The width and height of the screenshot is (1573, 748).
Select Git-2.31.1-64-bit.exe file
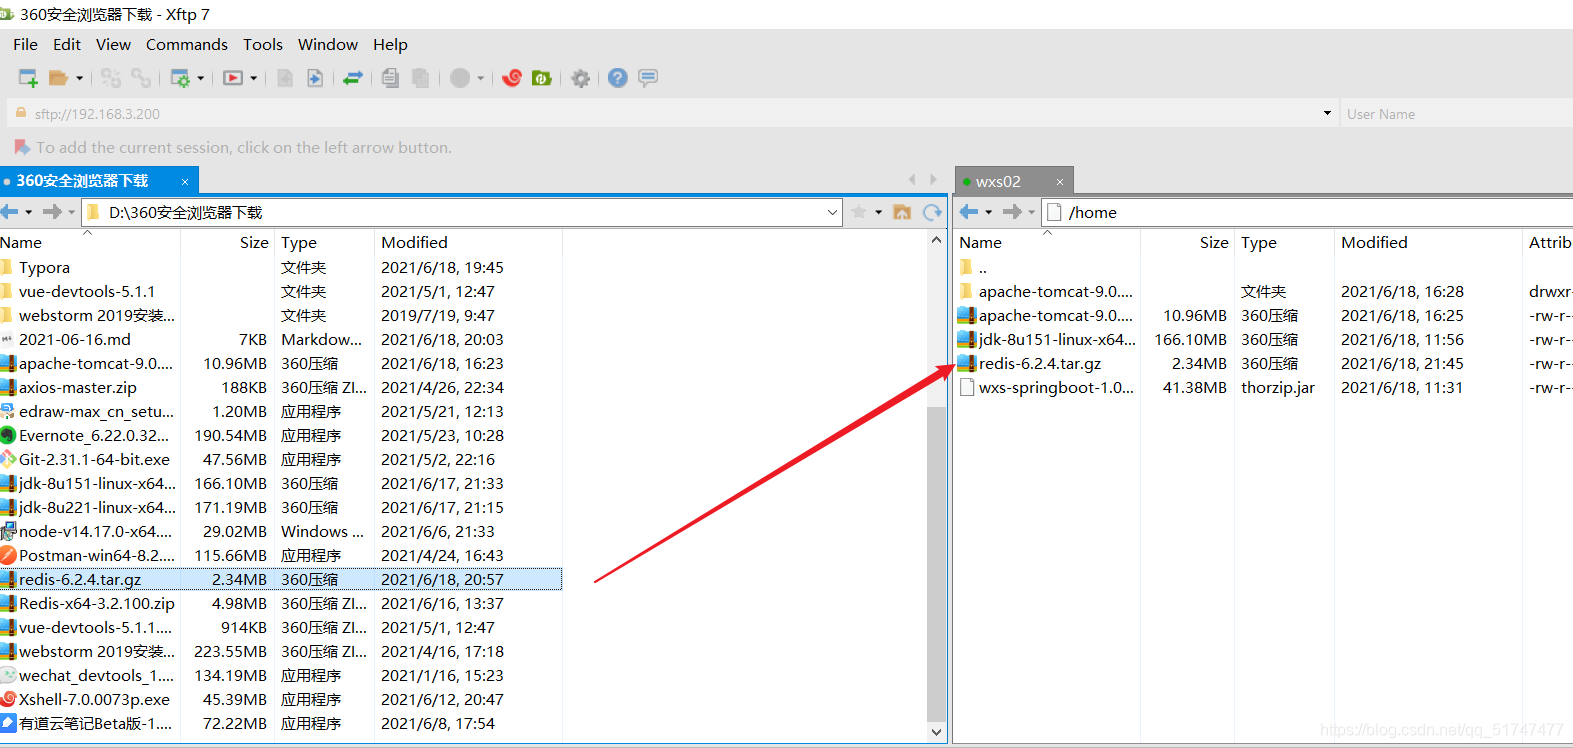(x=281, y=459)
